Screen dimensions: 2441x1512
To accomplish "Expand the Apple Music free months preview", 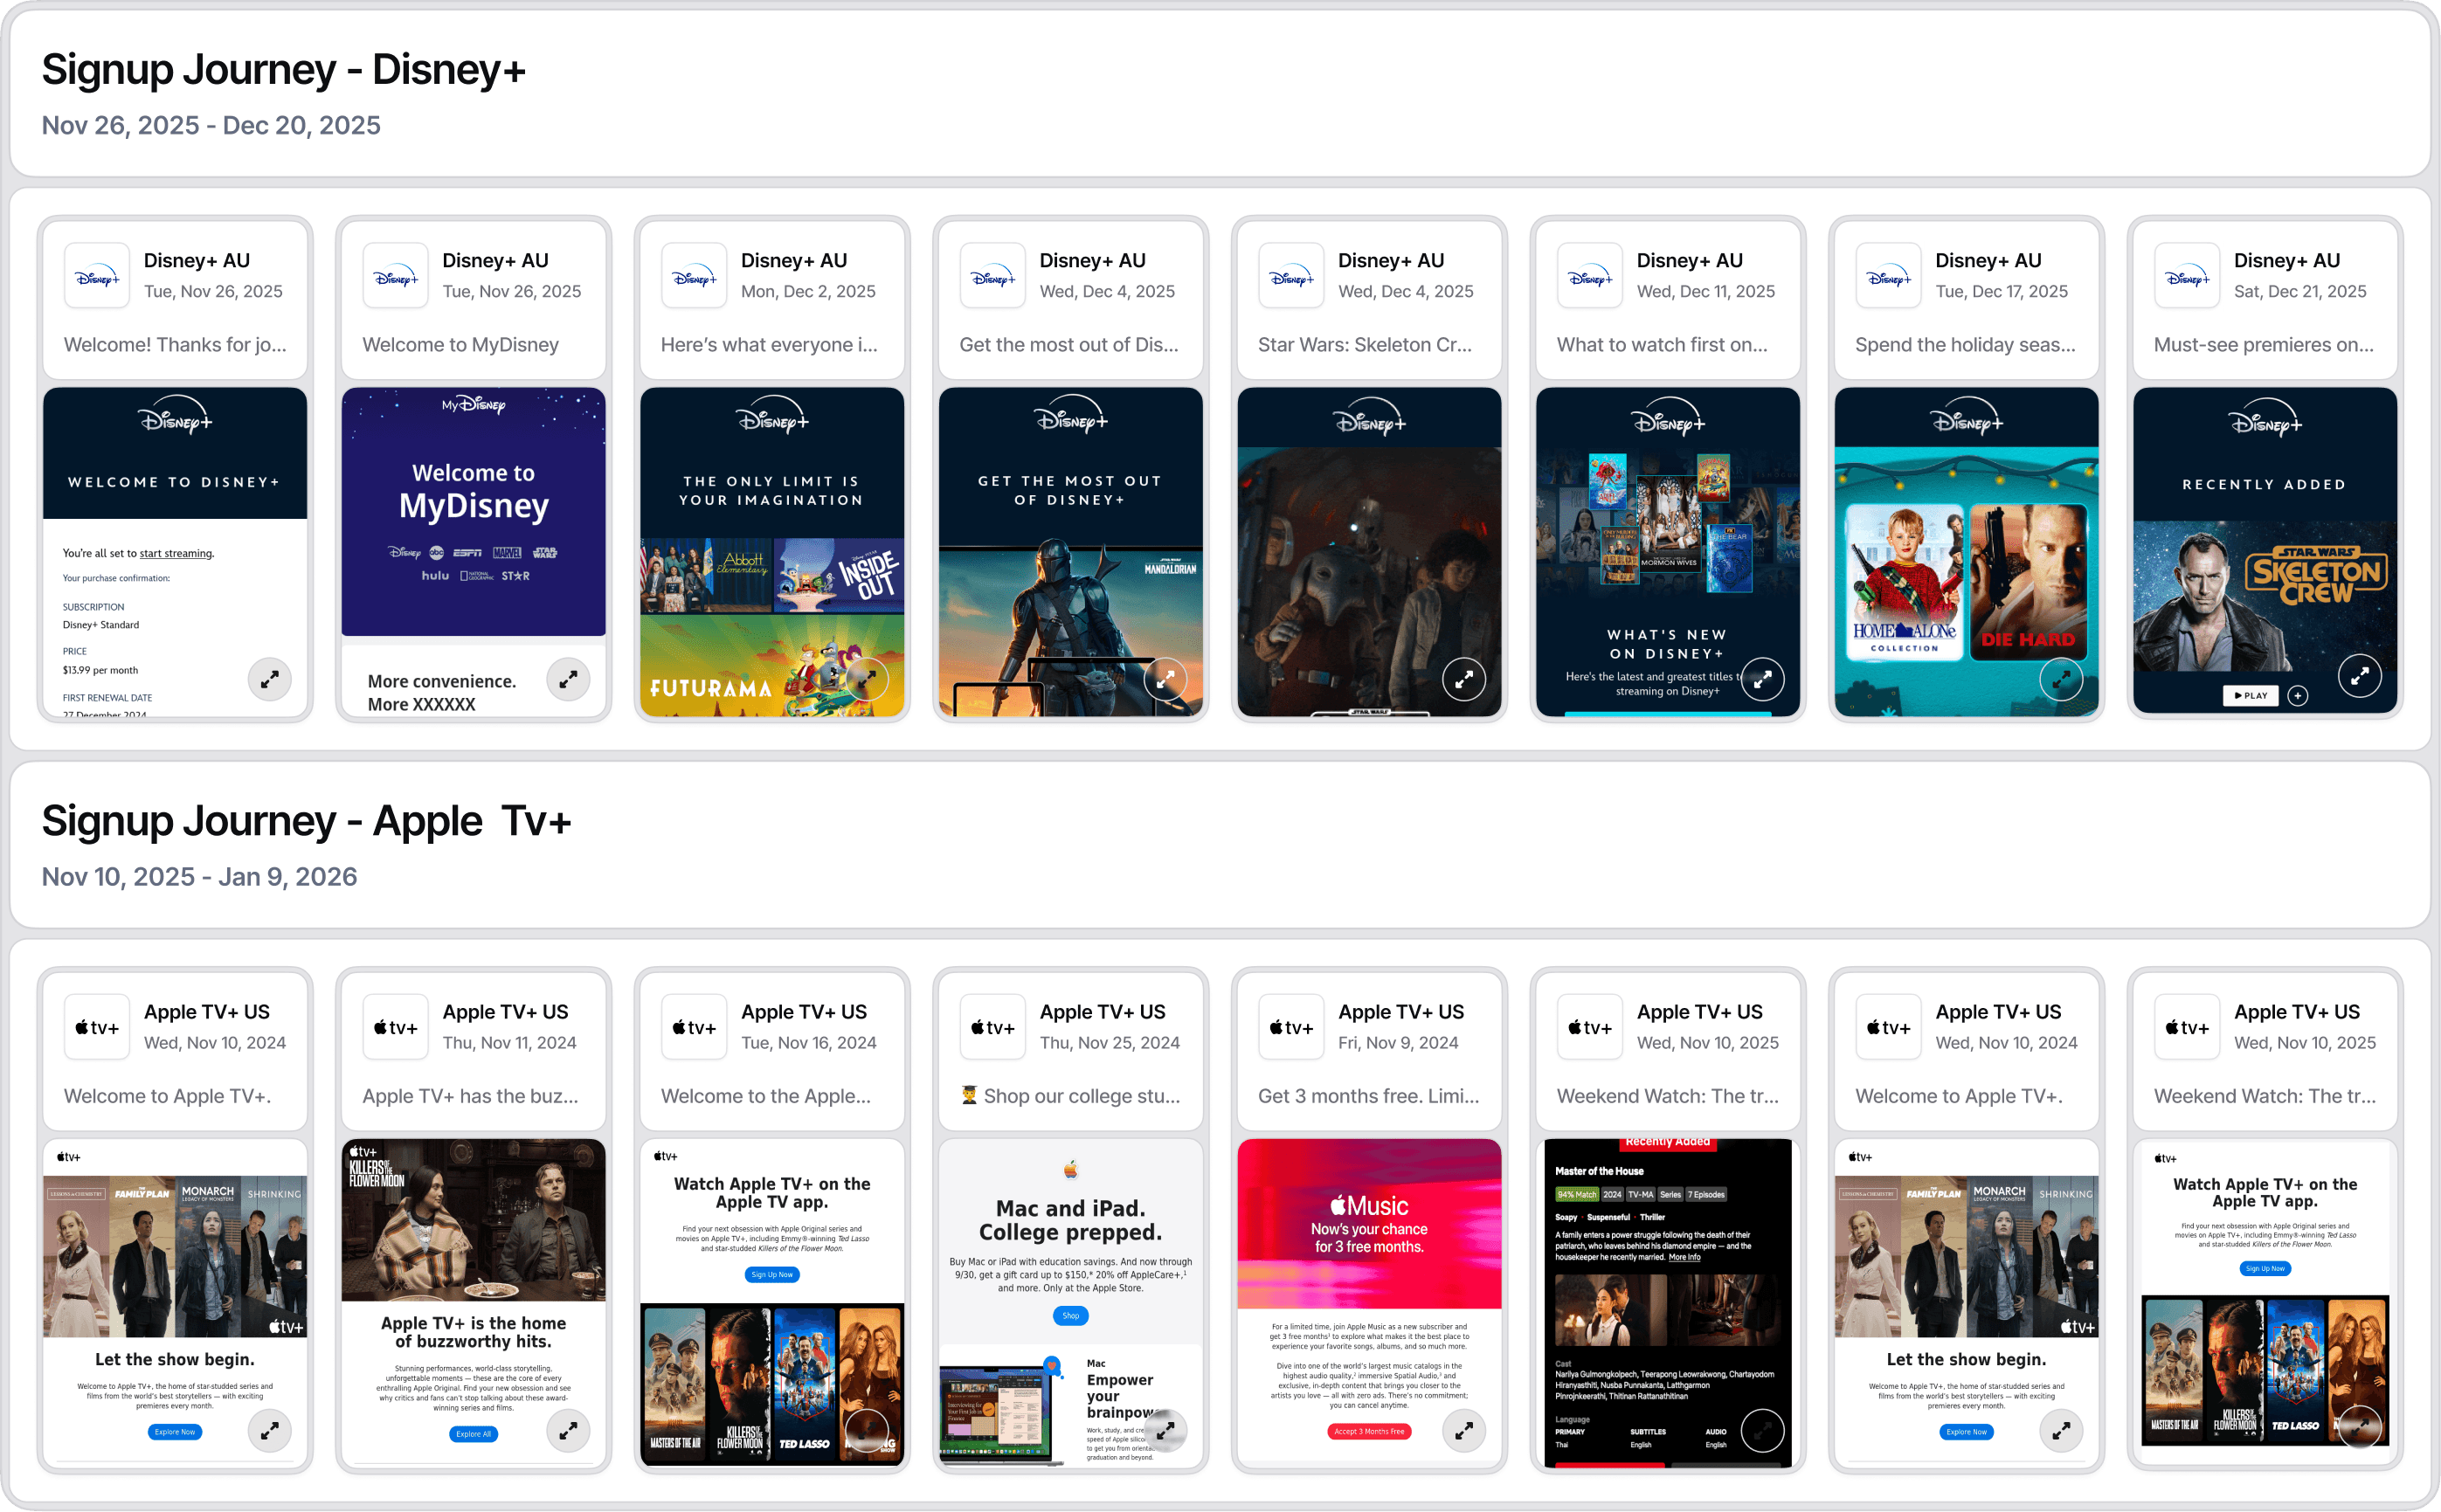I will (x=1464, y=1430).
